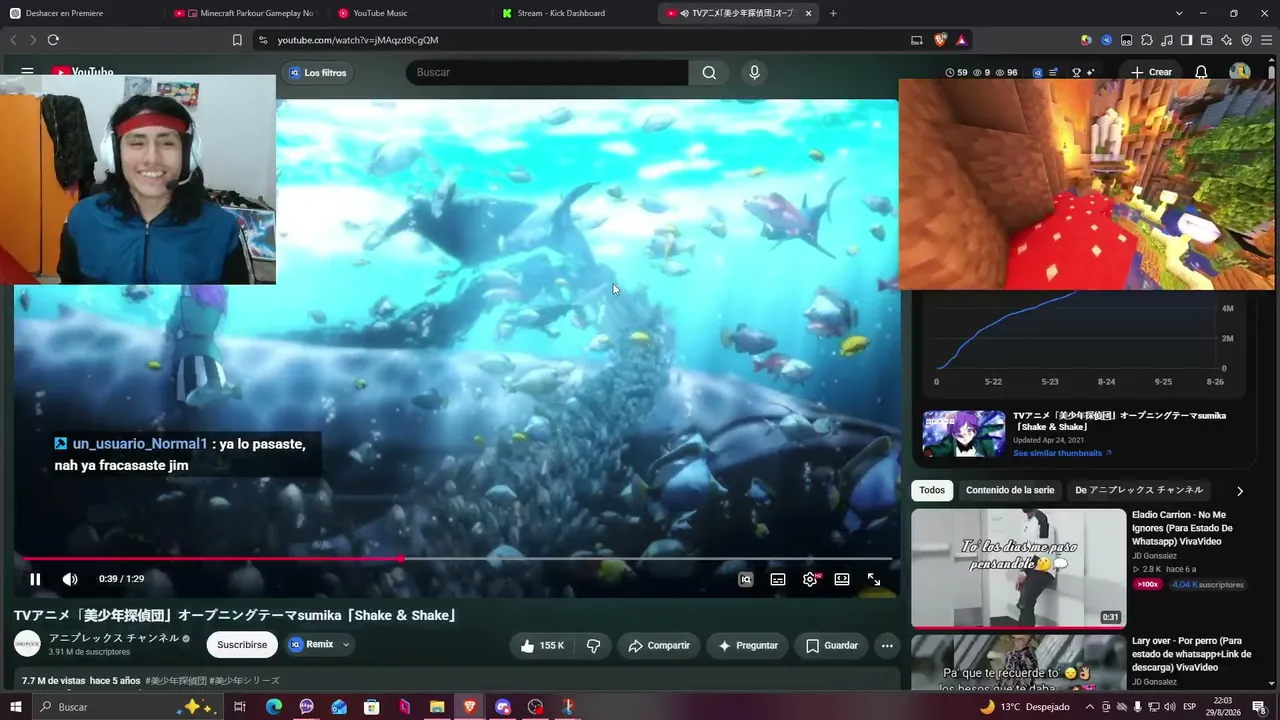Open the YouTube guide hamburger menu

[x=27, y=72]
